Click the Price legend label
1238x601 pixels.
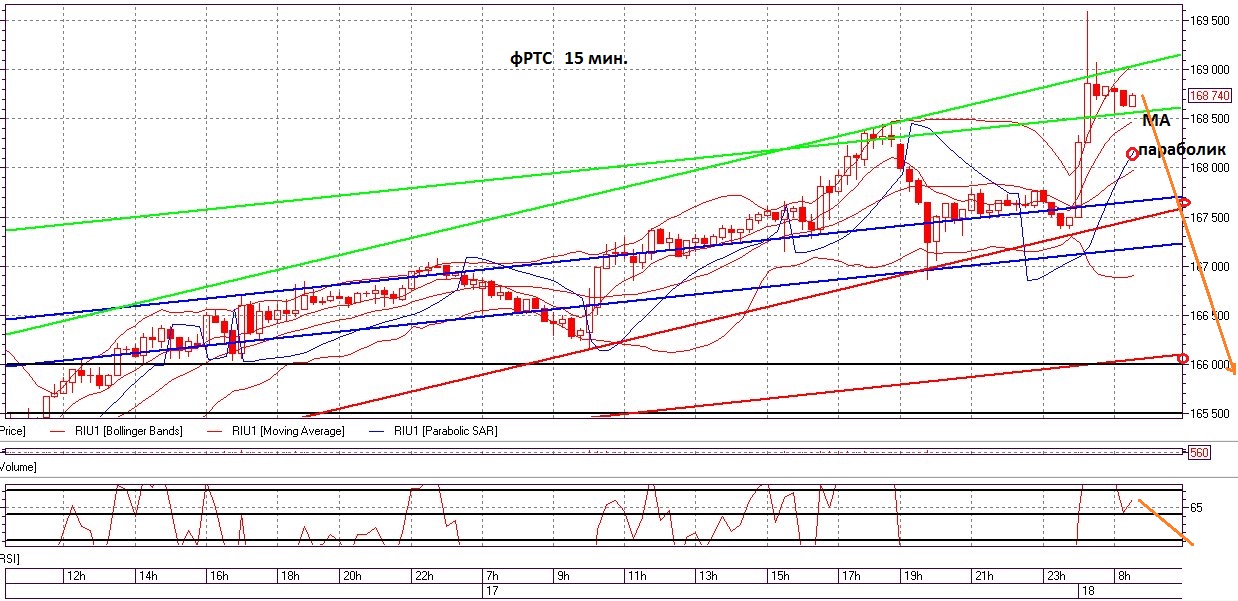[x=12, y=431]
